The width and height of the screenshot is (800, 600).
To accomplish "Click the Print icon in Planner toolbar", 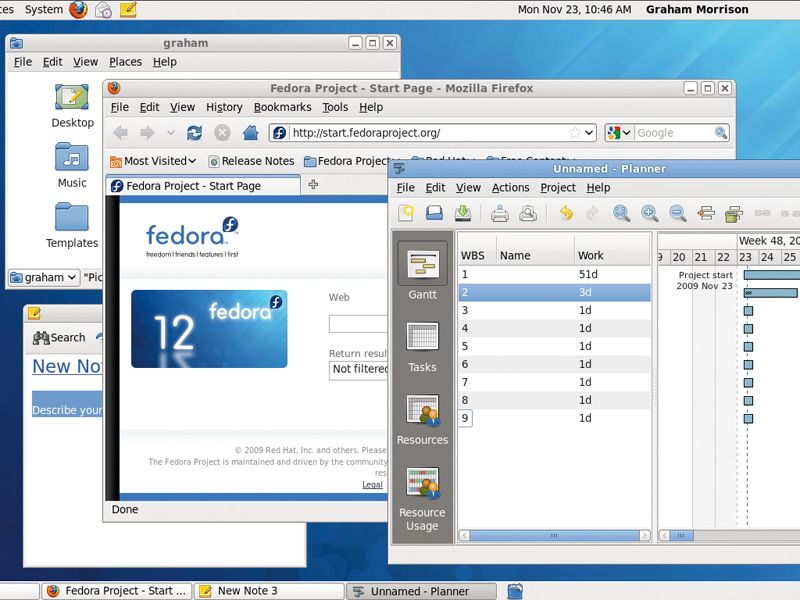I will (499, 213).
